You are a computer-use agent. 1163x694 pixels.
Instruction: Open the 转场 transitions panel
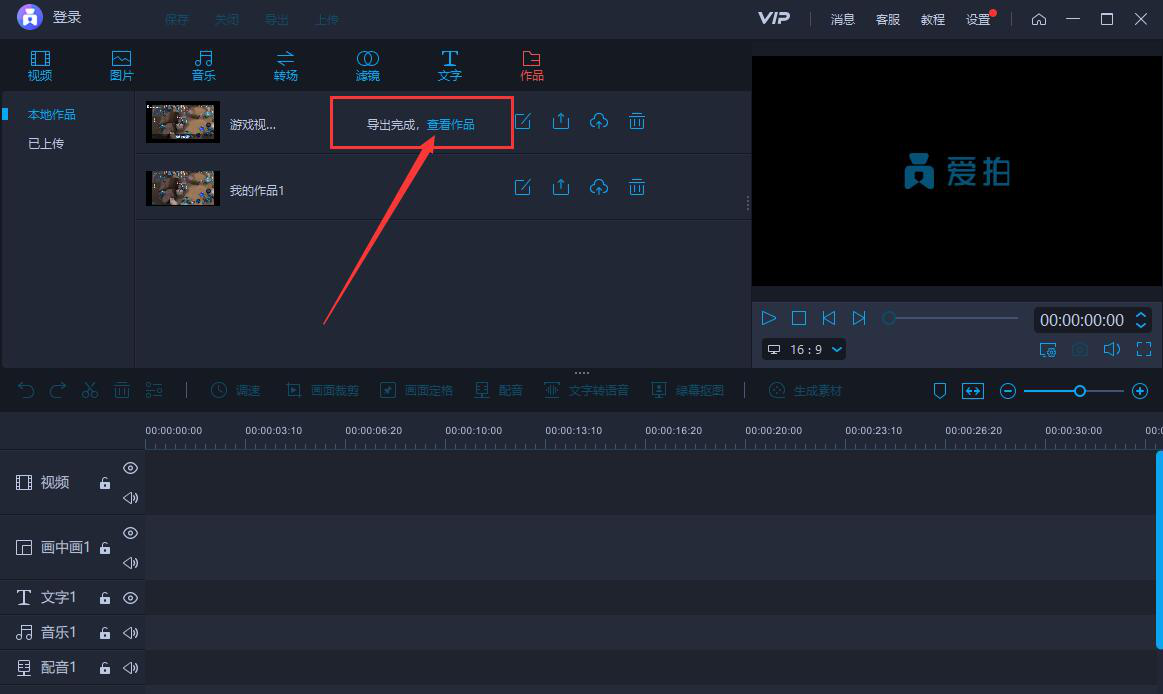(x=286, y=66)
